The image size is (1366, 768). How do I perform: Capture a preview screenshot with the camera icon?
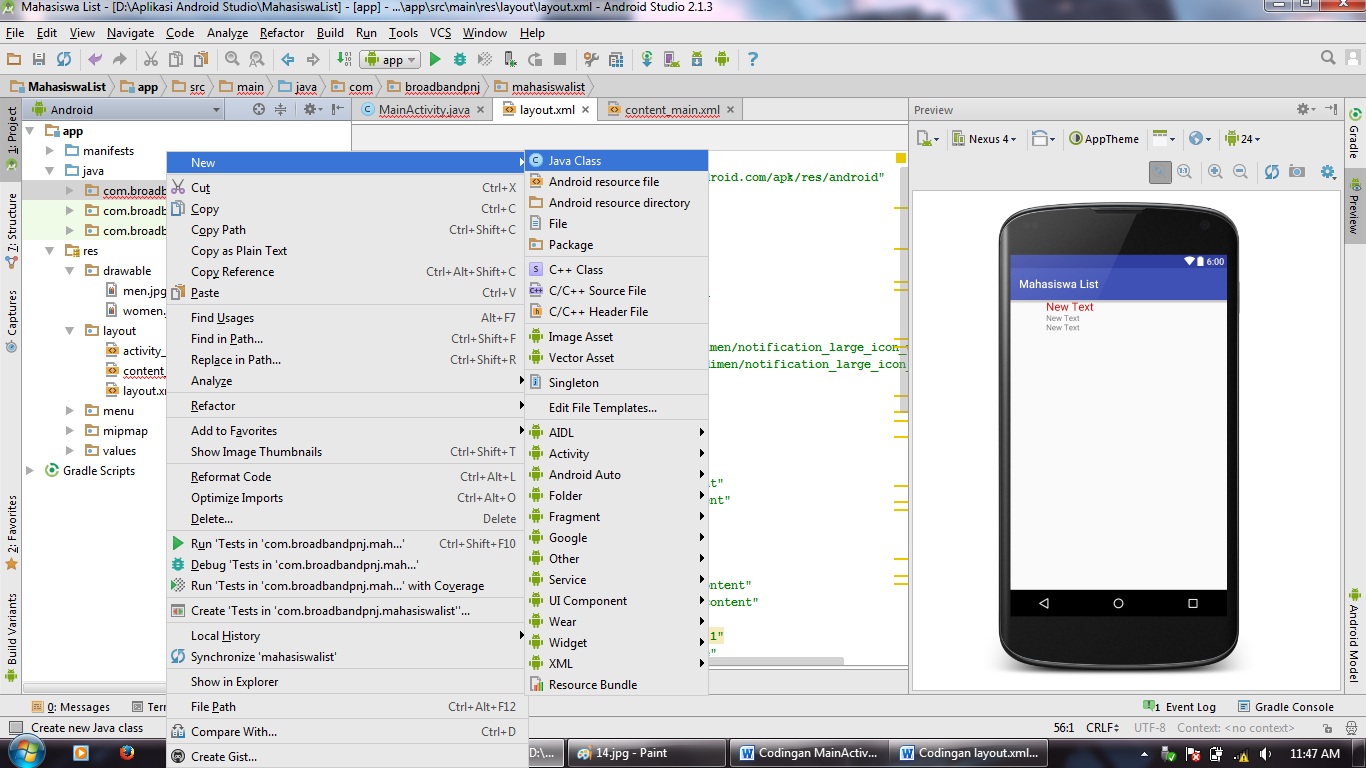[1297, 171]
